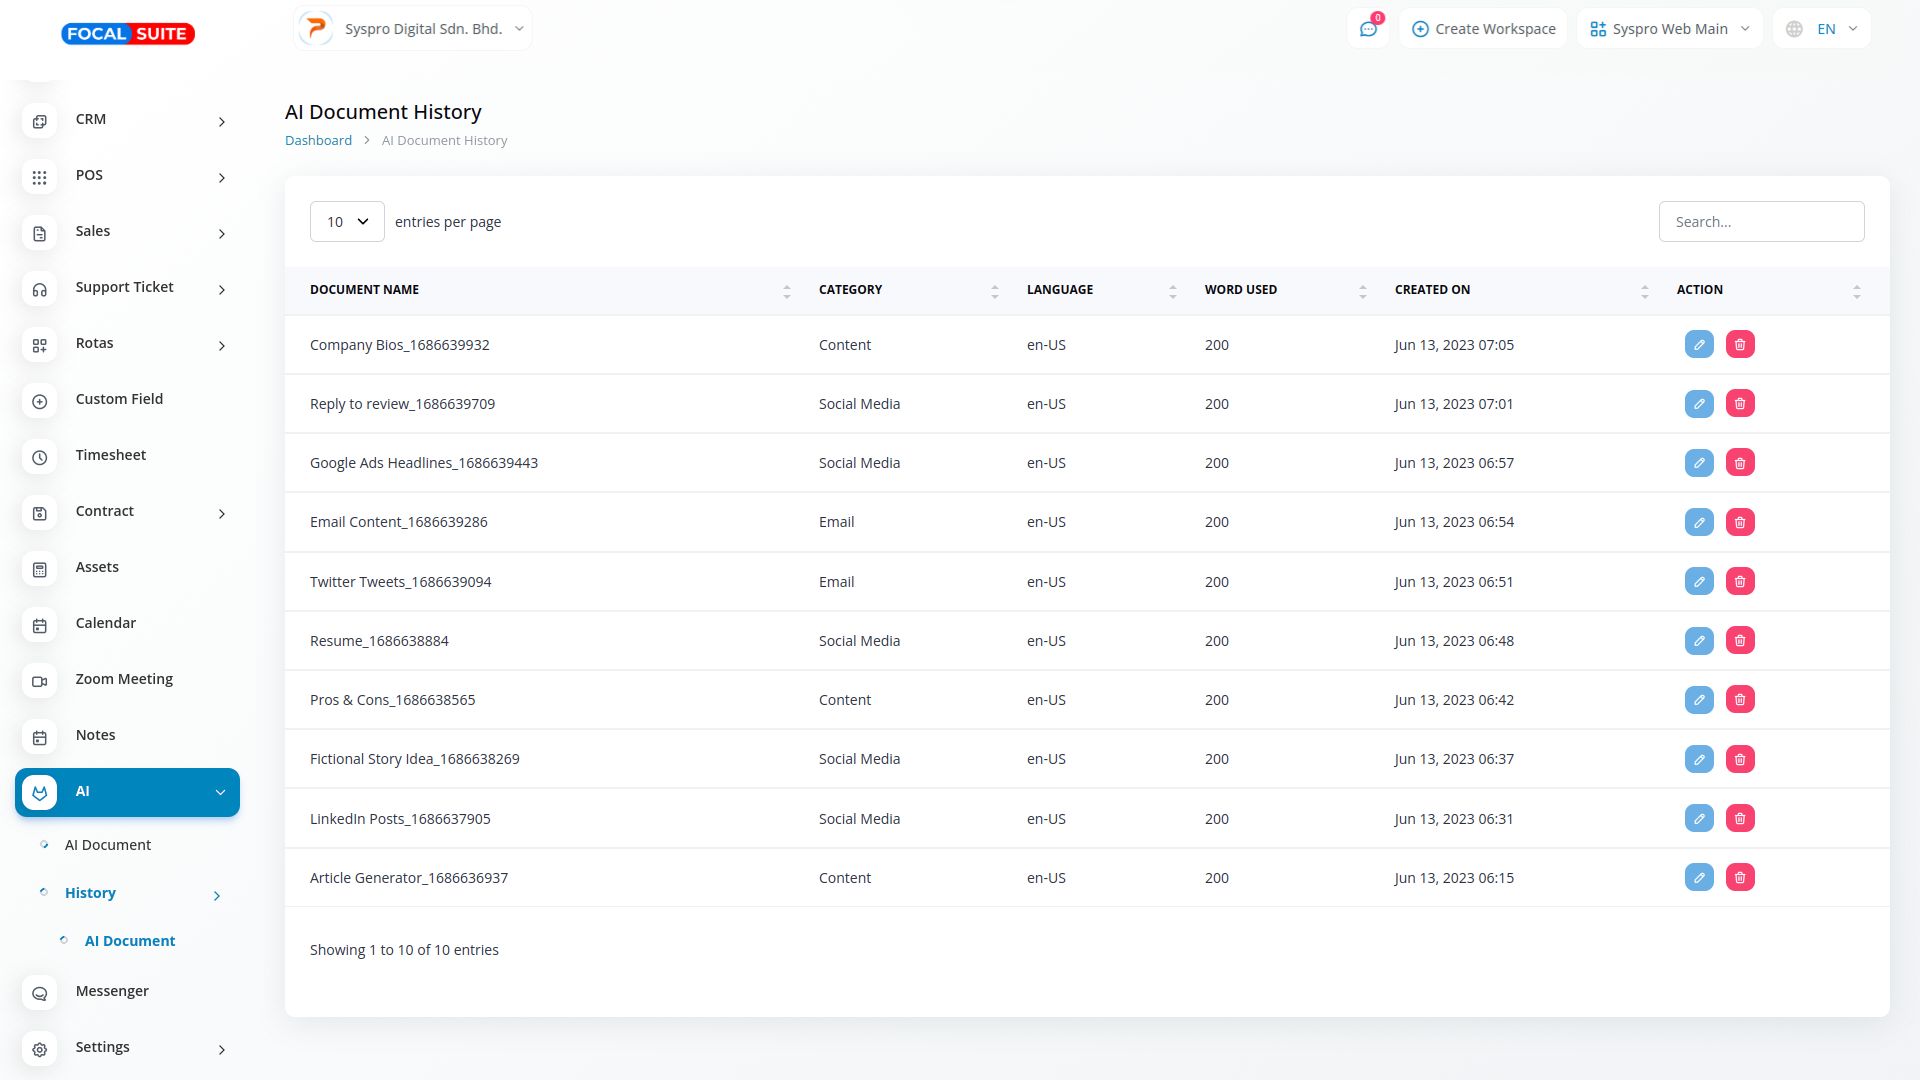Click the Messenger icon in sidebar

(40, 992)
